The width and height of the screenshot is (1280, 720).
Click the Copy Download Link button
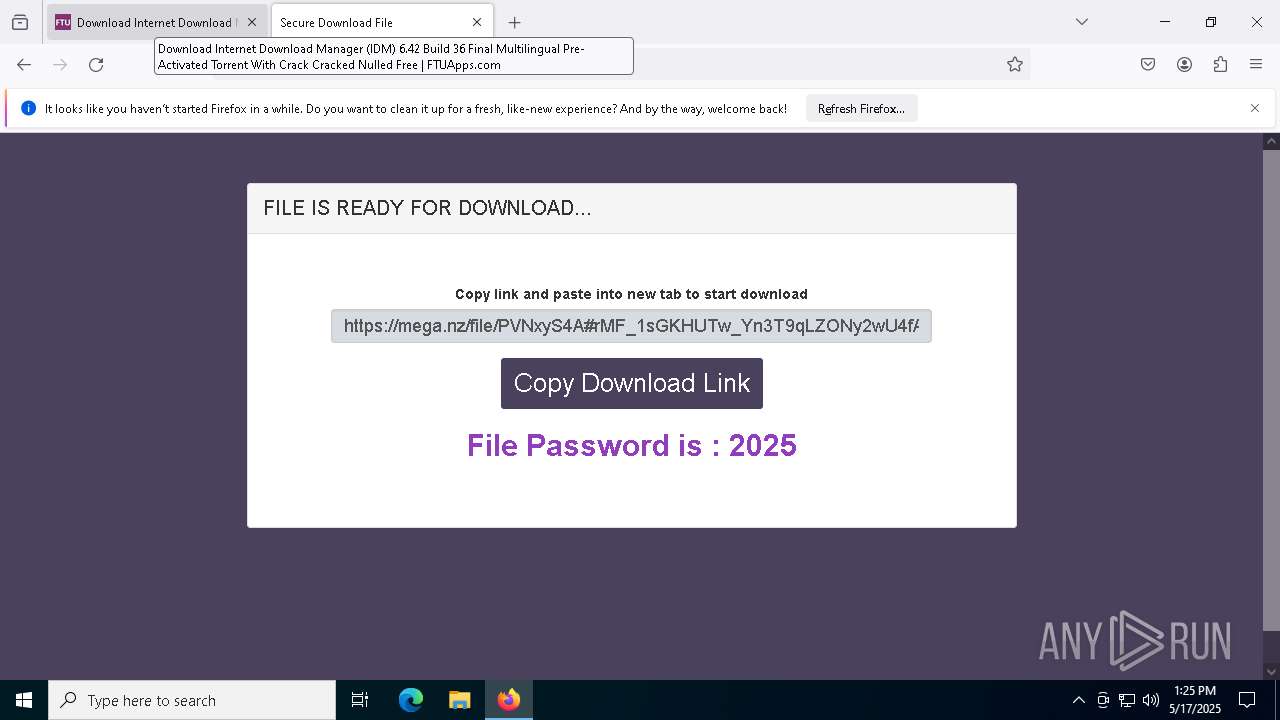pos(632,383)
